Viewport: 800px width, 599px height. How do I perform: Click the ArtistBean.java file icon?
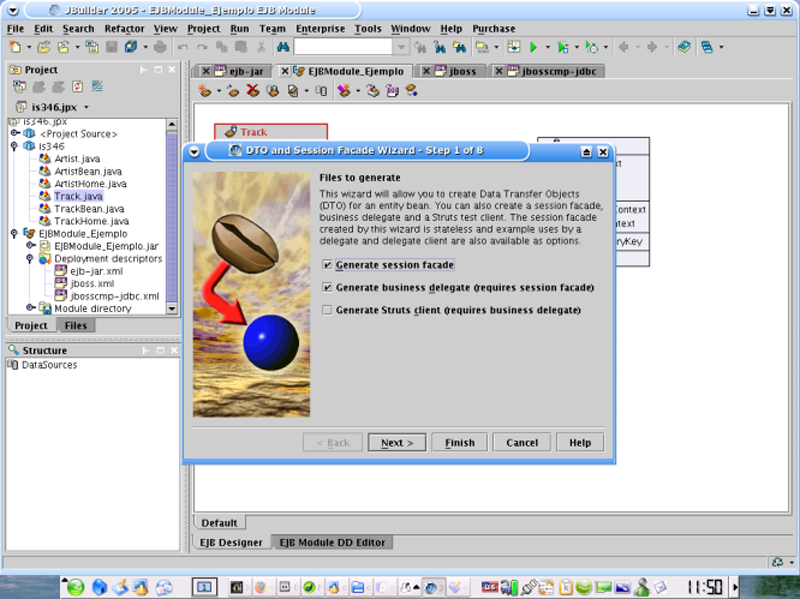pos(45,172)
